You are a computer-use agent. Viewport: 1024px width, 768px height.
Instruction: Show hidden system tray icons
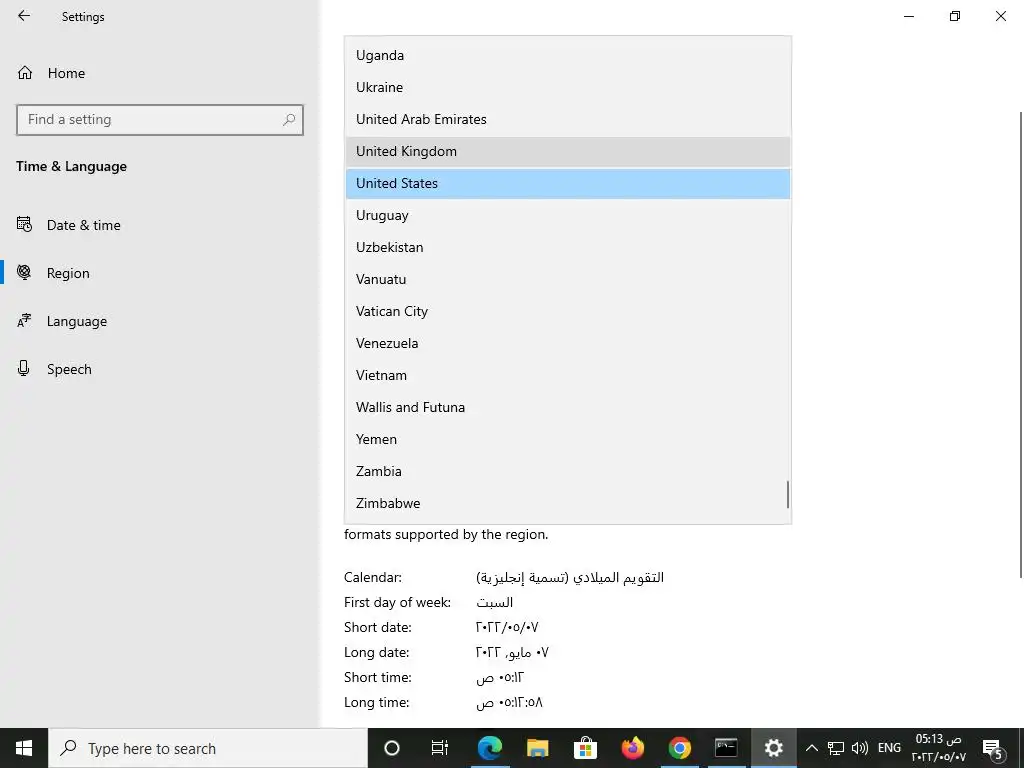pyautogui.click(x=812, y=748)
